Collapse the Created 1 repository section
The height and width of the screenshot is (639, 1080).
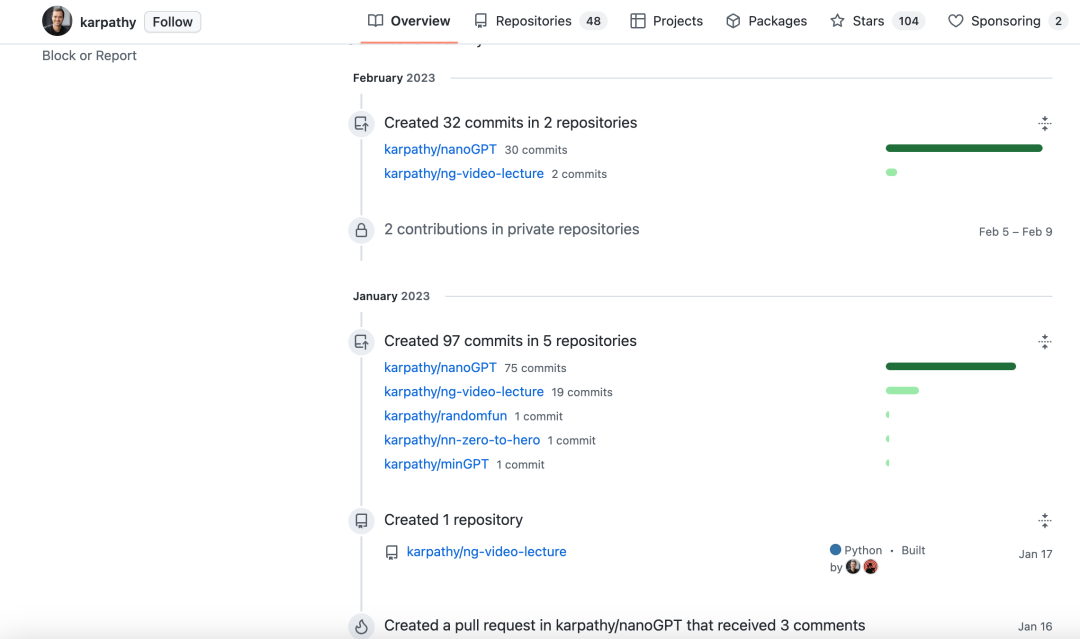pyautogui.click(x=1044, y=521)
